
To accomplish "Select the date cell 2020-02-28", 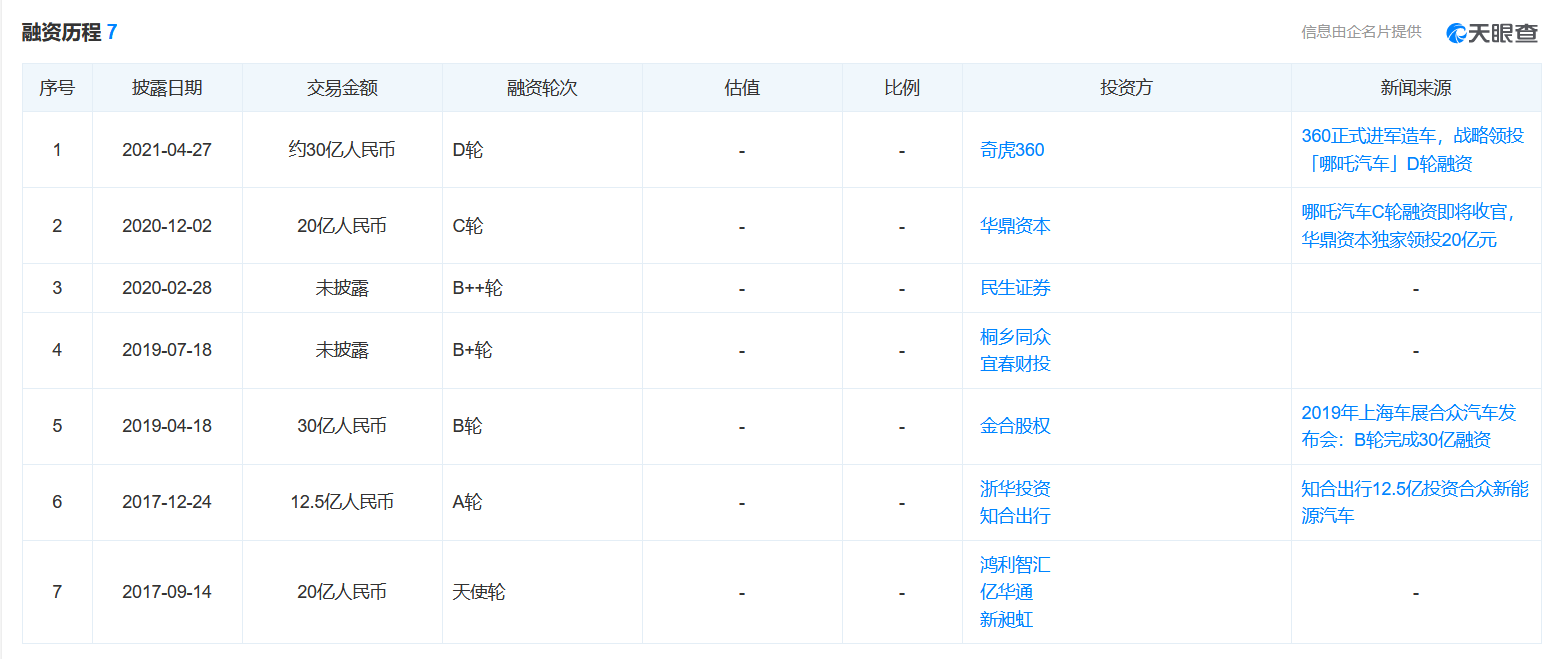I will pyautogui.click(x=167, y=288).
